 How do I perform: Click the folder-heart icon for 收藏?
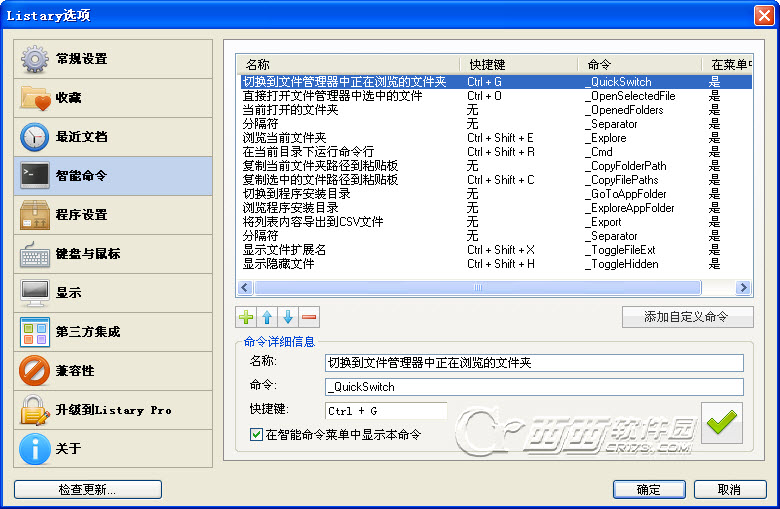click(35, 98)
